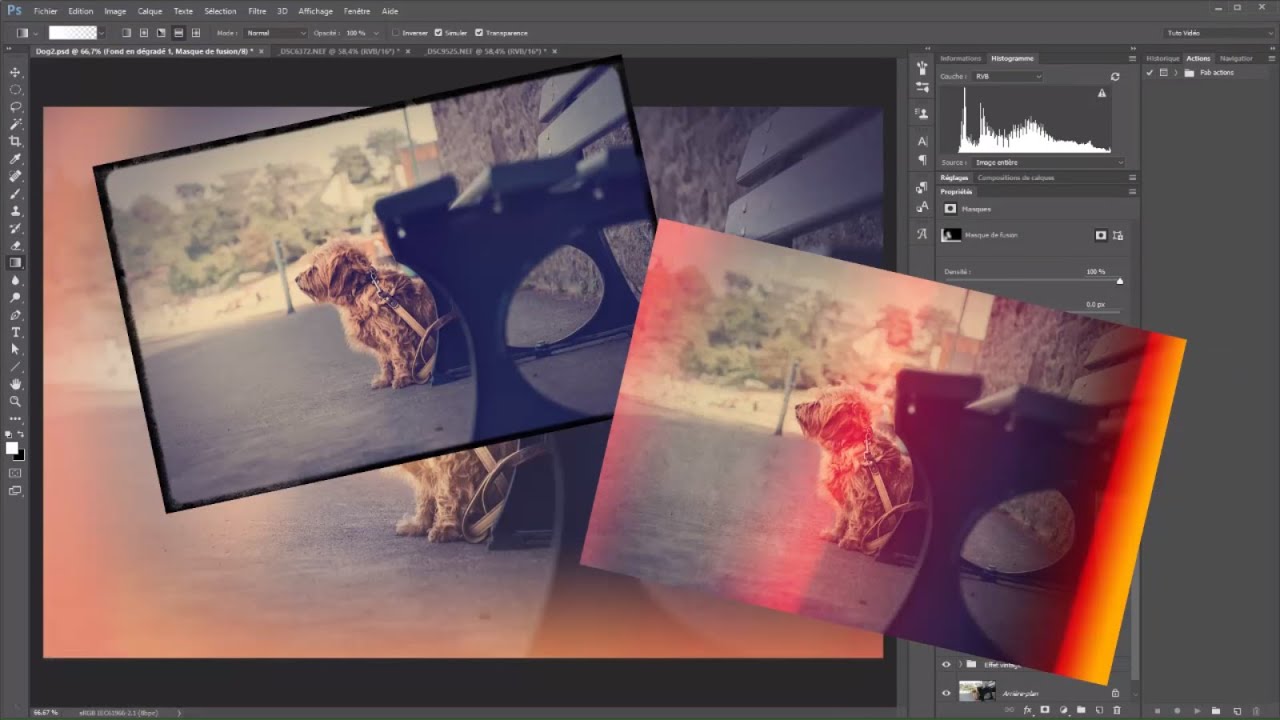Select the Brush tool
This screenshot has height=720, width=1280.
tap(15, 194)
